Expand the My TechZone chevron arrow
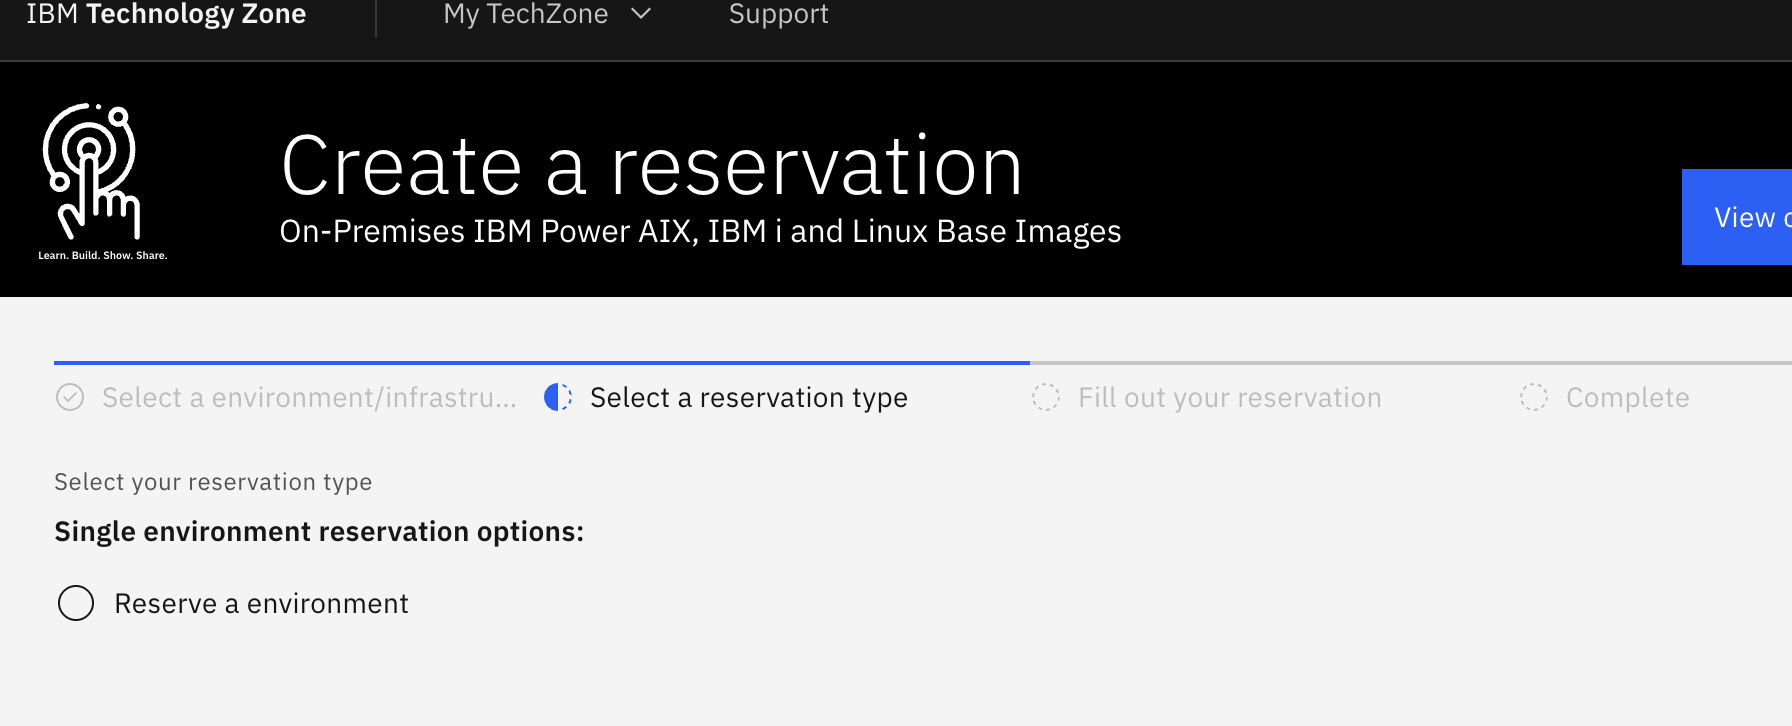This screenshot has width=1792, height=726. (x=642, y=14)
